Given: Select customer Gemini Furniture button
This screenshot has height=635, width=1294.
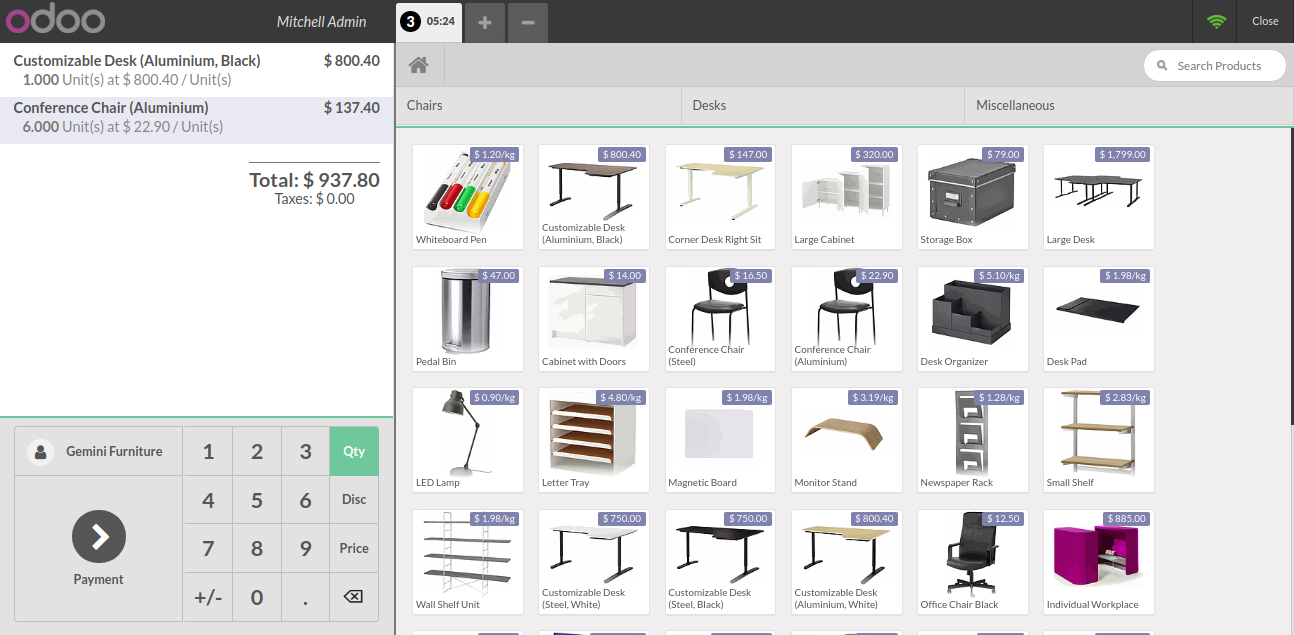Looking at the screenshot, I should 99,451.
